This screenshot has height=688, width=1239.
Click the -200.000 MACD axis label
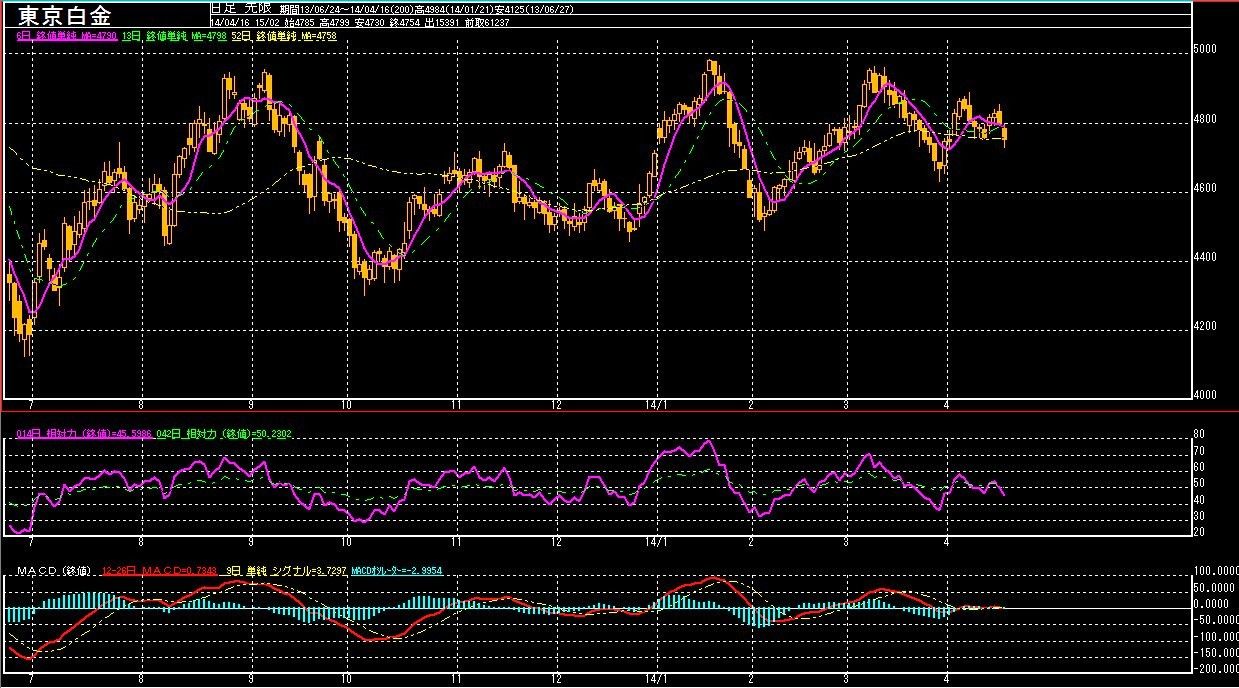[x=1214, y=669]
